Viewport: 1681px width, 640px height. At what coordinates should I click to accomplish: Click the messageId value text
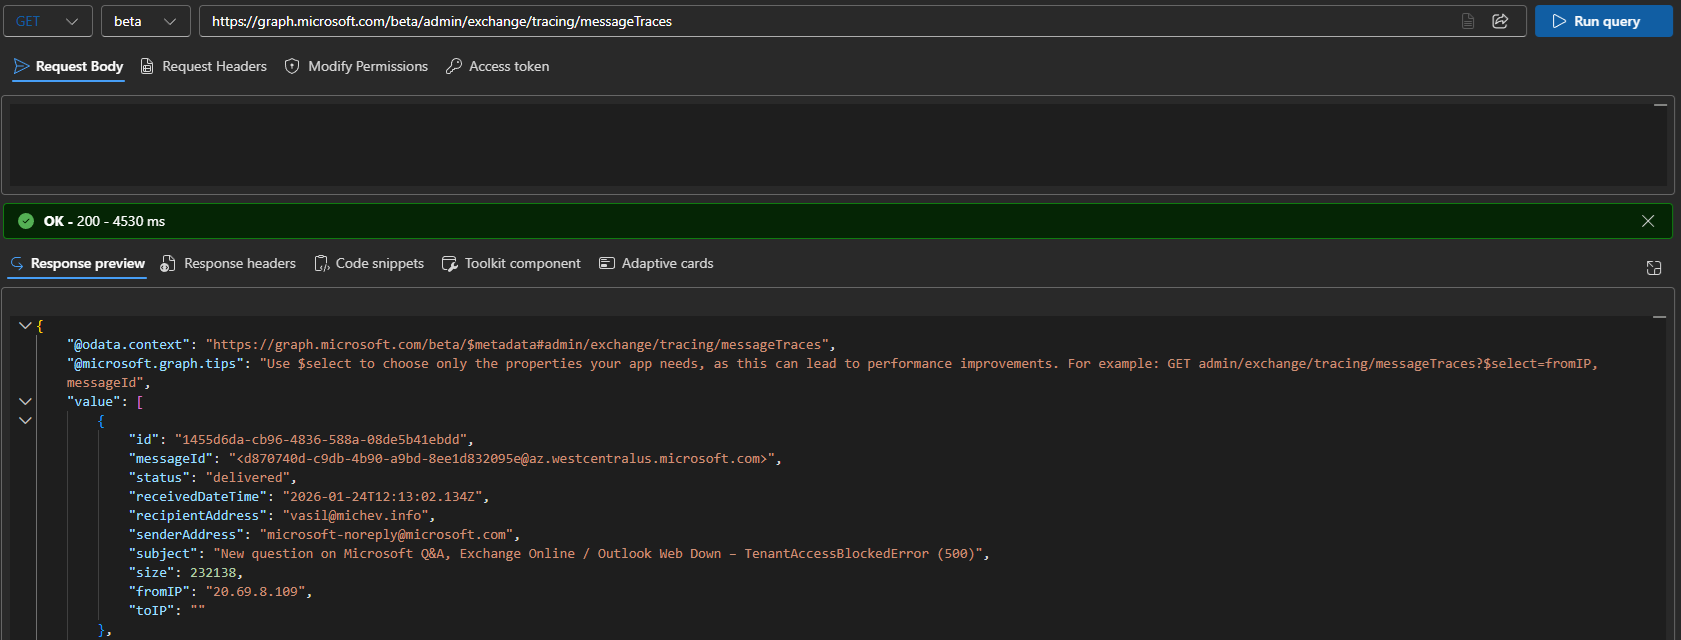tap(501, 459)
